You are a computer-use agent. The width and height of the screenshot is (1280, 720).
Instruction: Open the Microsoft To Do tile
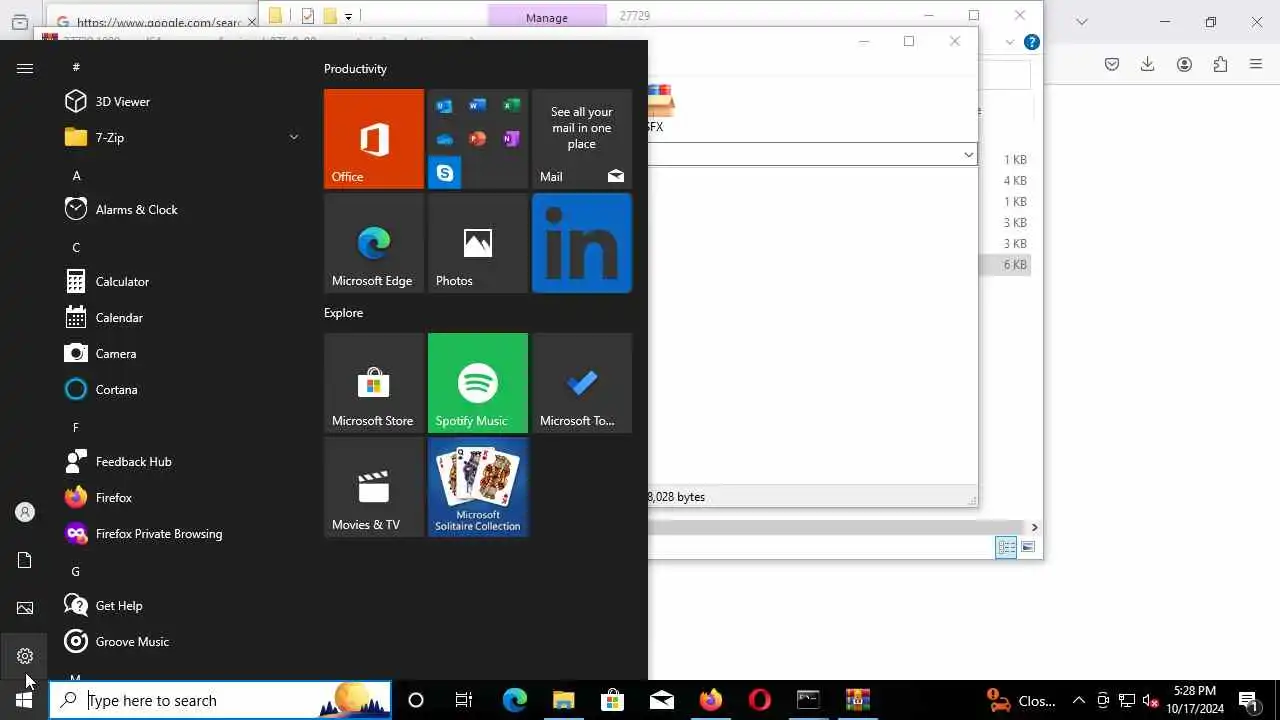pyautogui.click(x=582, y=383)
